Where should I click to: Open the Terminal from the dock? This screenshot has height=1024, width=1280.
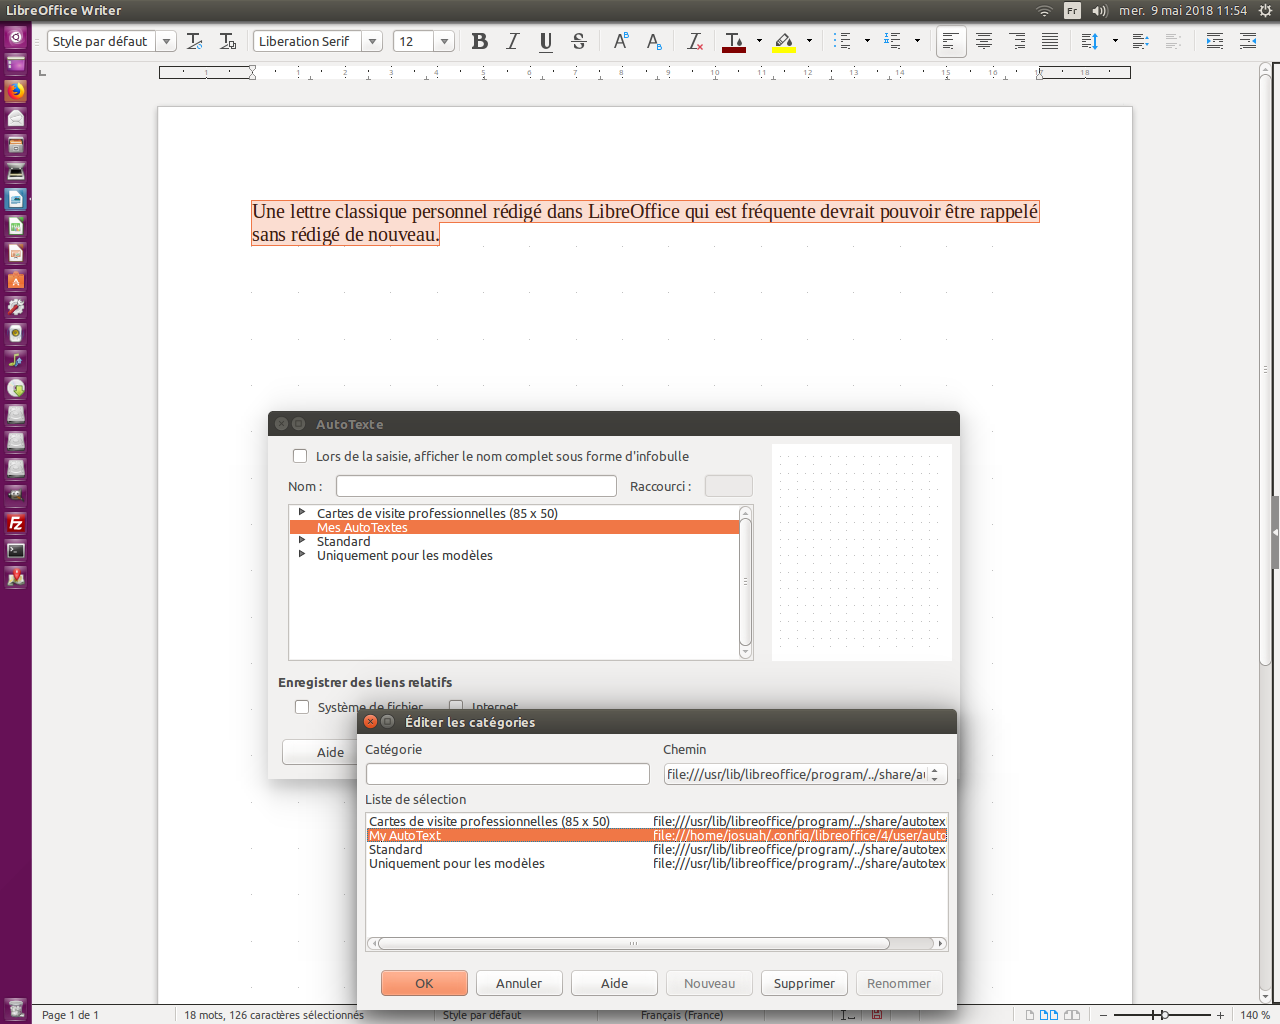[x=15, y=550]
